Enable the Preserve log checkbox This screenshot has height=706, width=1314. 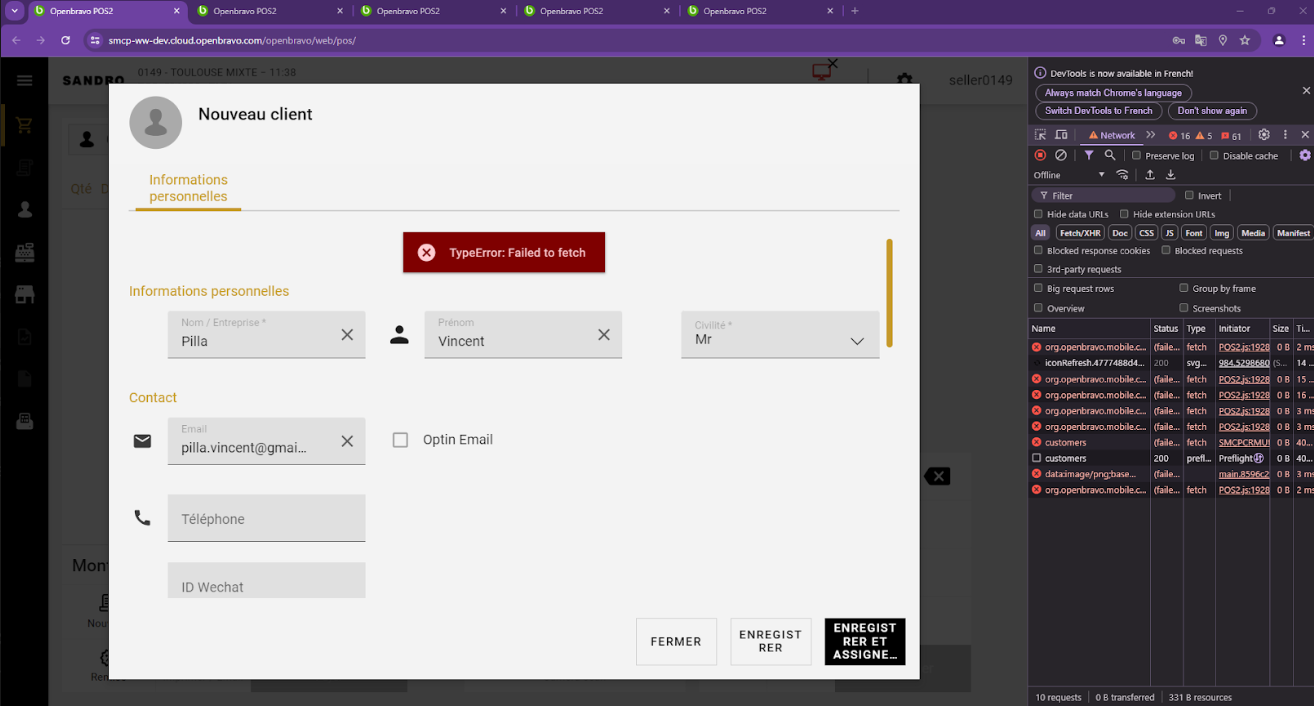tap(1137, 156)
